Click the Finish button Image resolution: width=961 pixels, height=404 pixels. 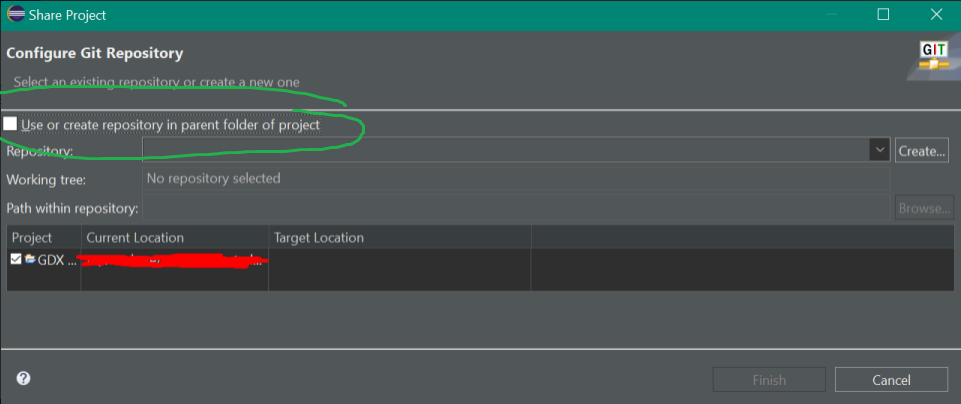(769, 380)
